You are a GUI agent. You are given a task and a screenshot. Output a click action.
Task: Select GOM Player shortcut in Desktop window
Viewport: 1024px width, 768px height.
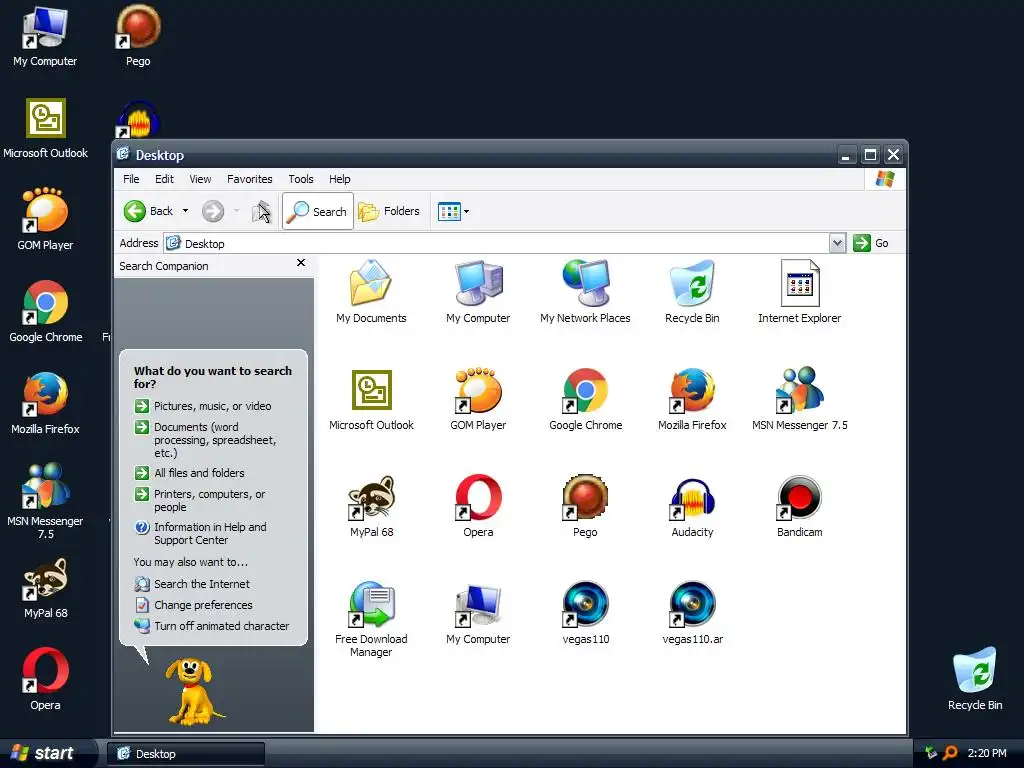pyautogui.click(x=478, y=390)
